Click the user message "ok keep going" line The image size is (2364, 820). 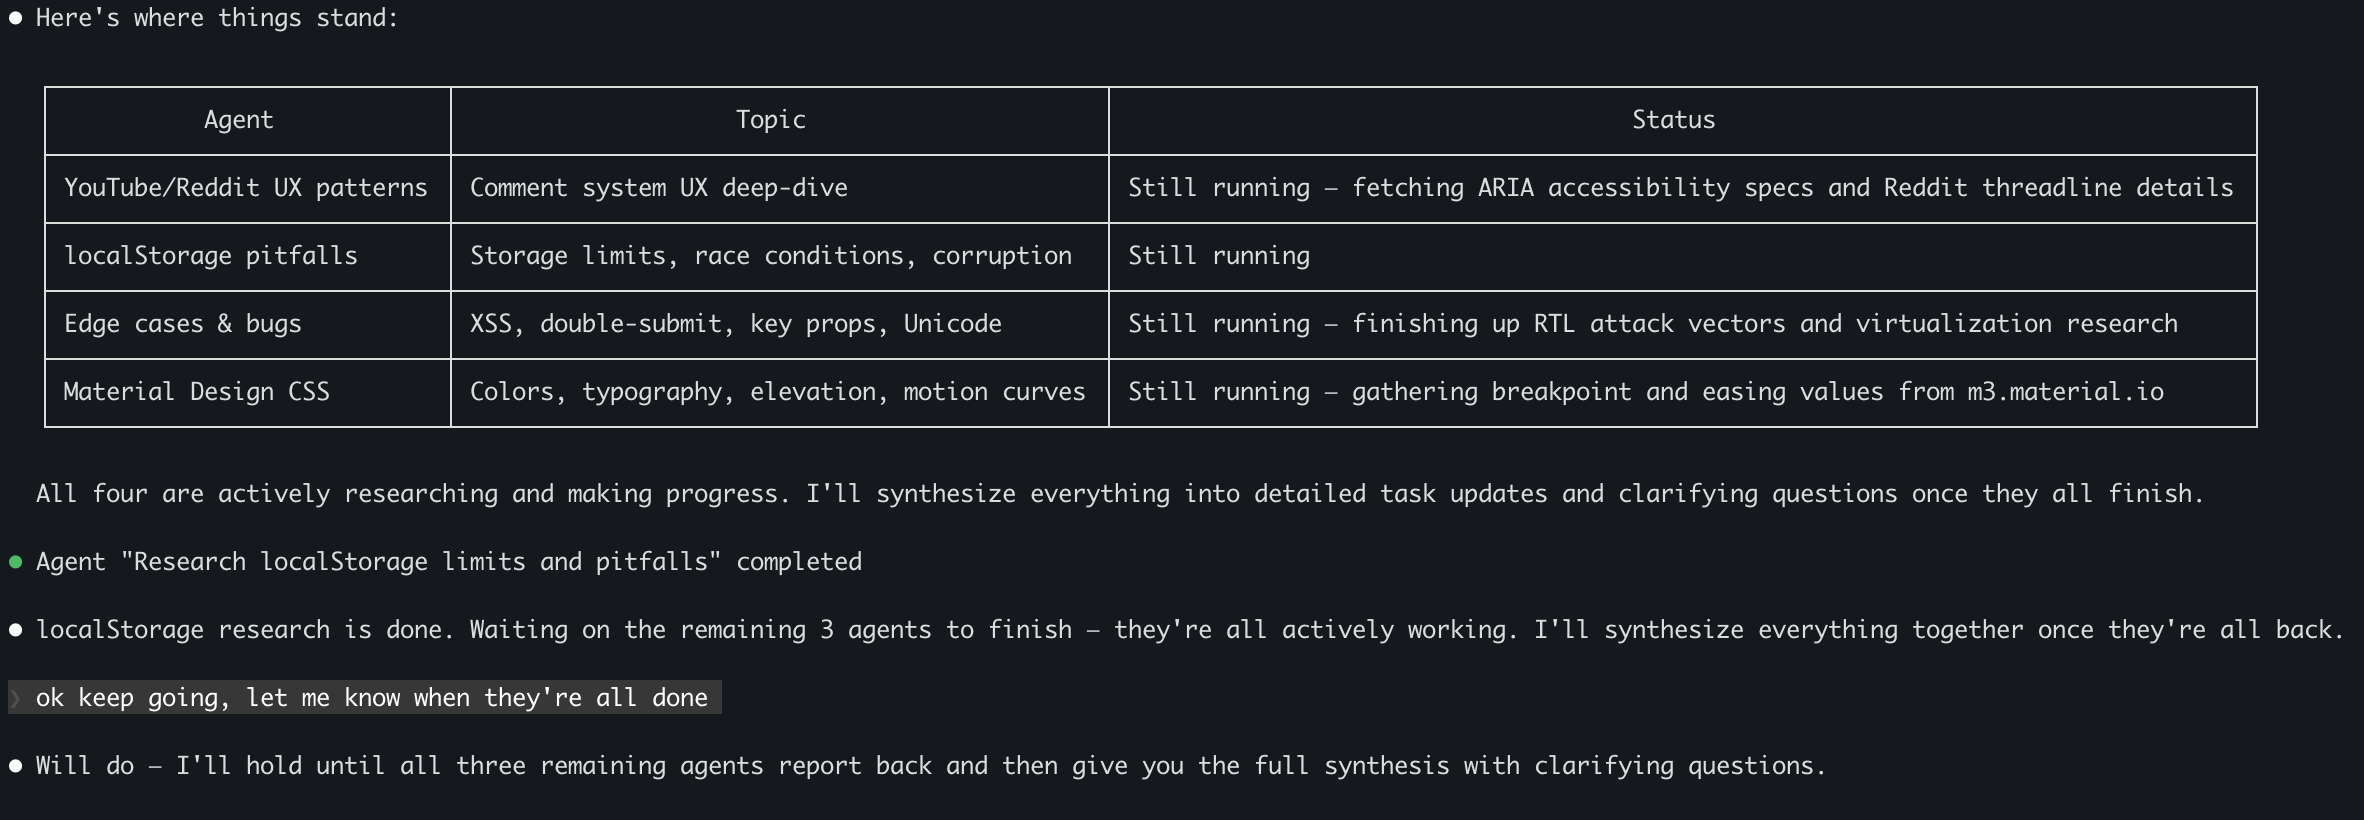(372, 698)
